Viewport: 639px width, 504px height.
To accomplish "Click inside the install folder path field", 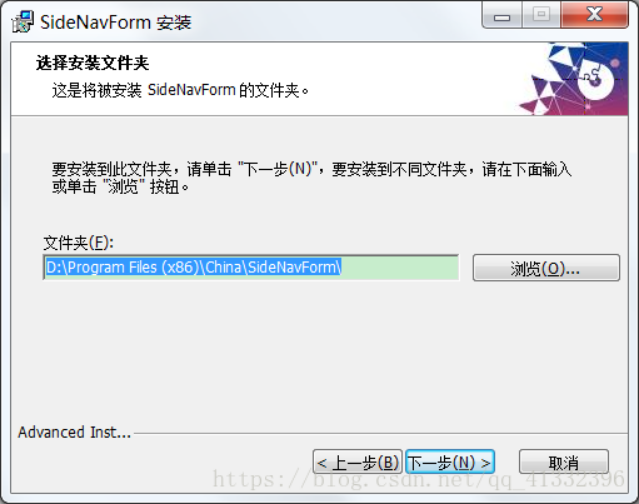I will click(251, 267).
